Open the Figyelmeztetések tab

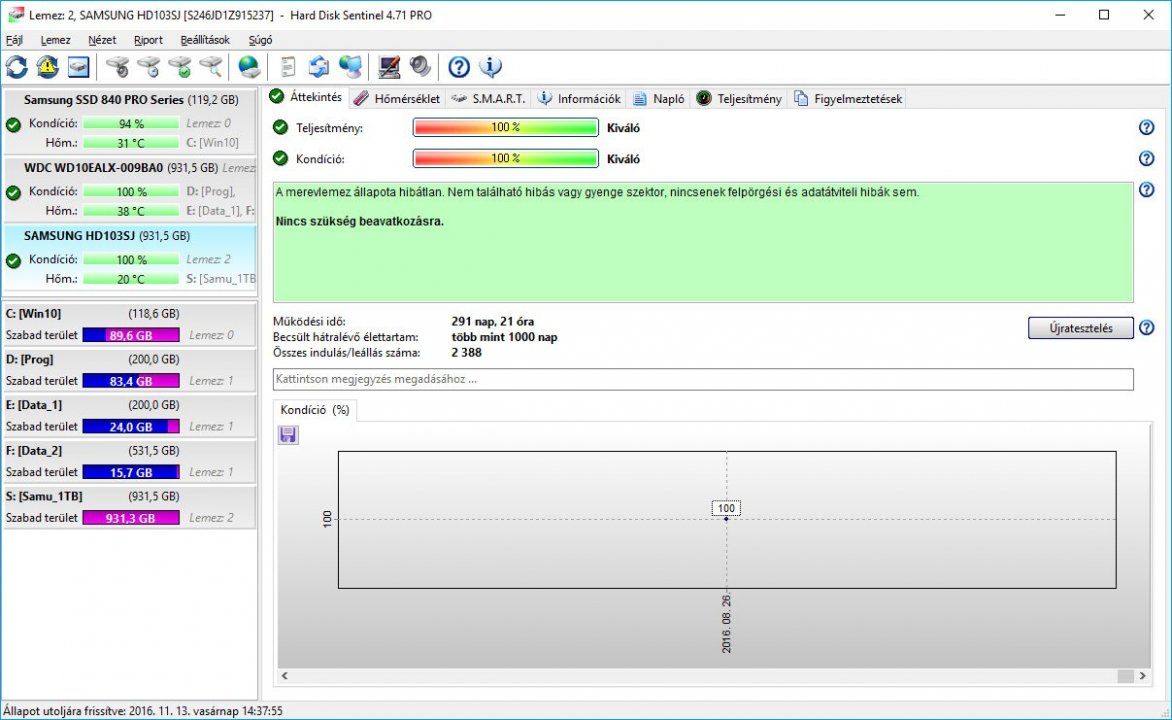(x=848, y=99)
